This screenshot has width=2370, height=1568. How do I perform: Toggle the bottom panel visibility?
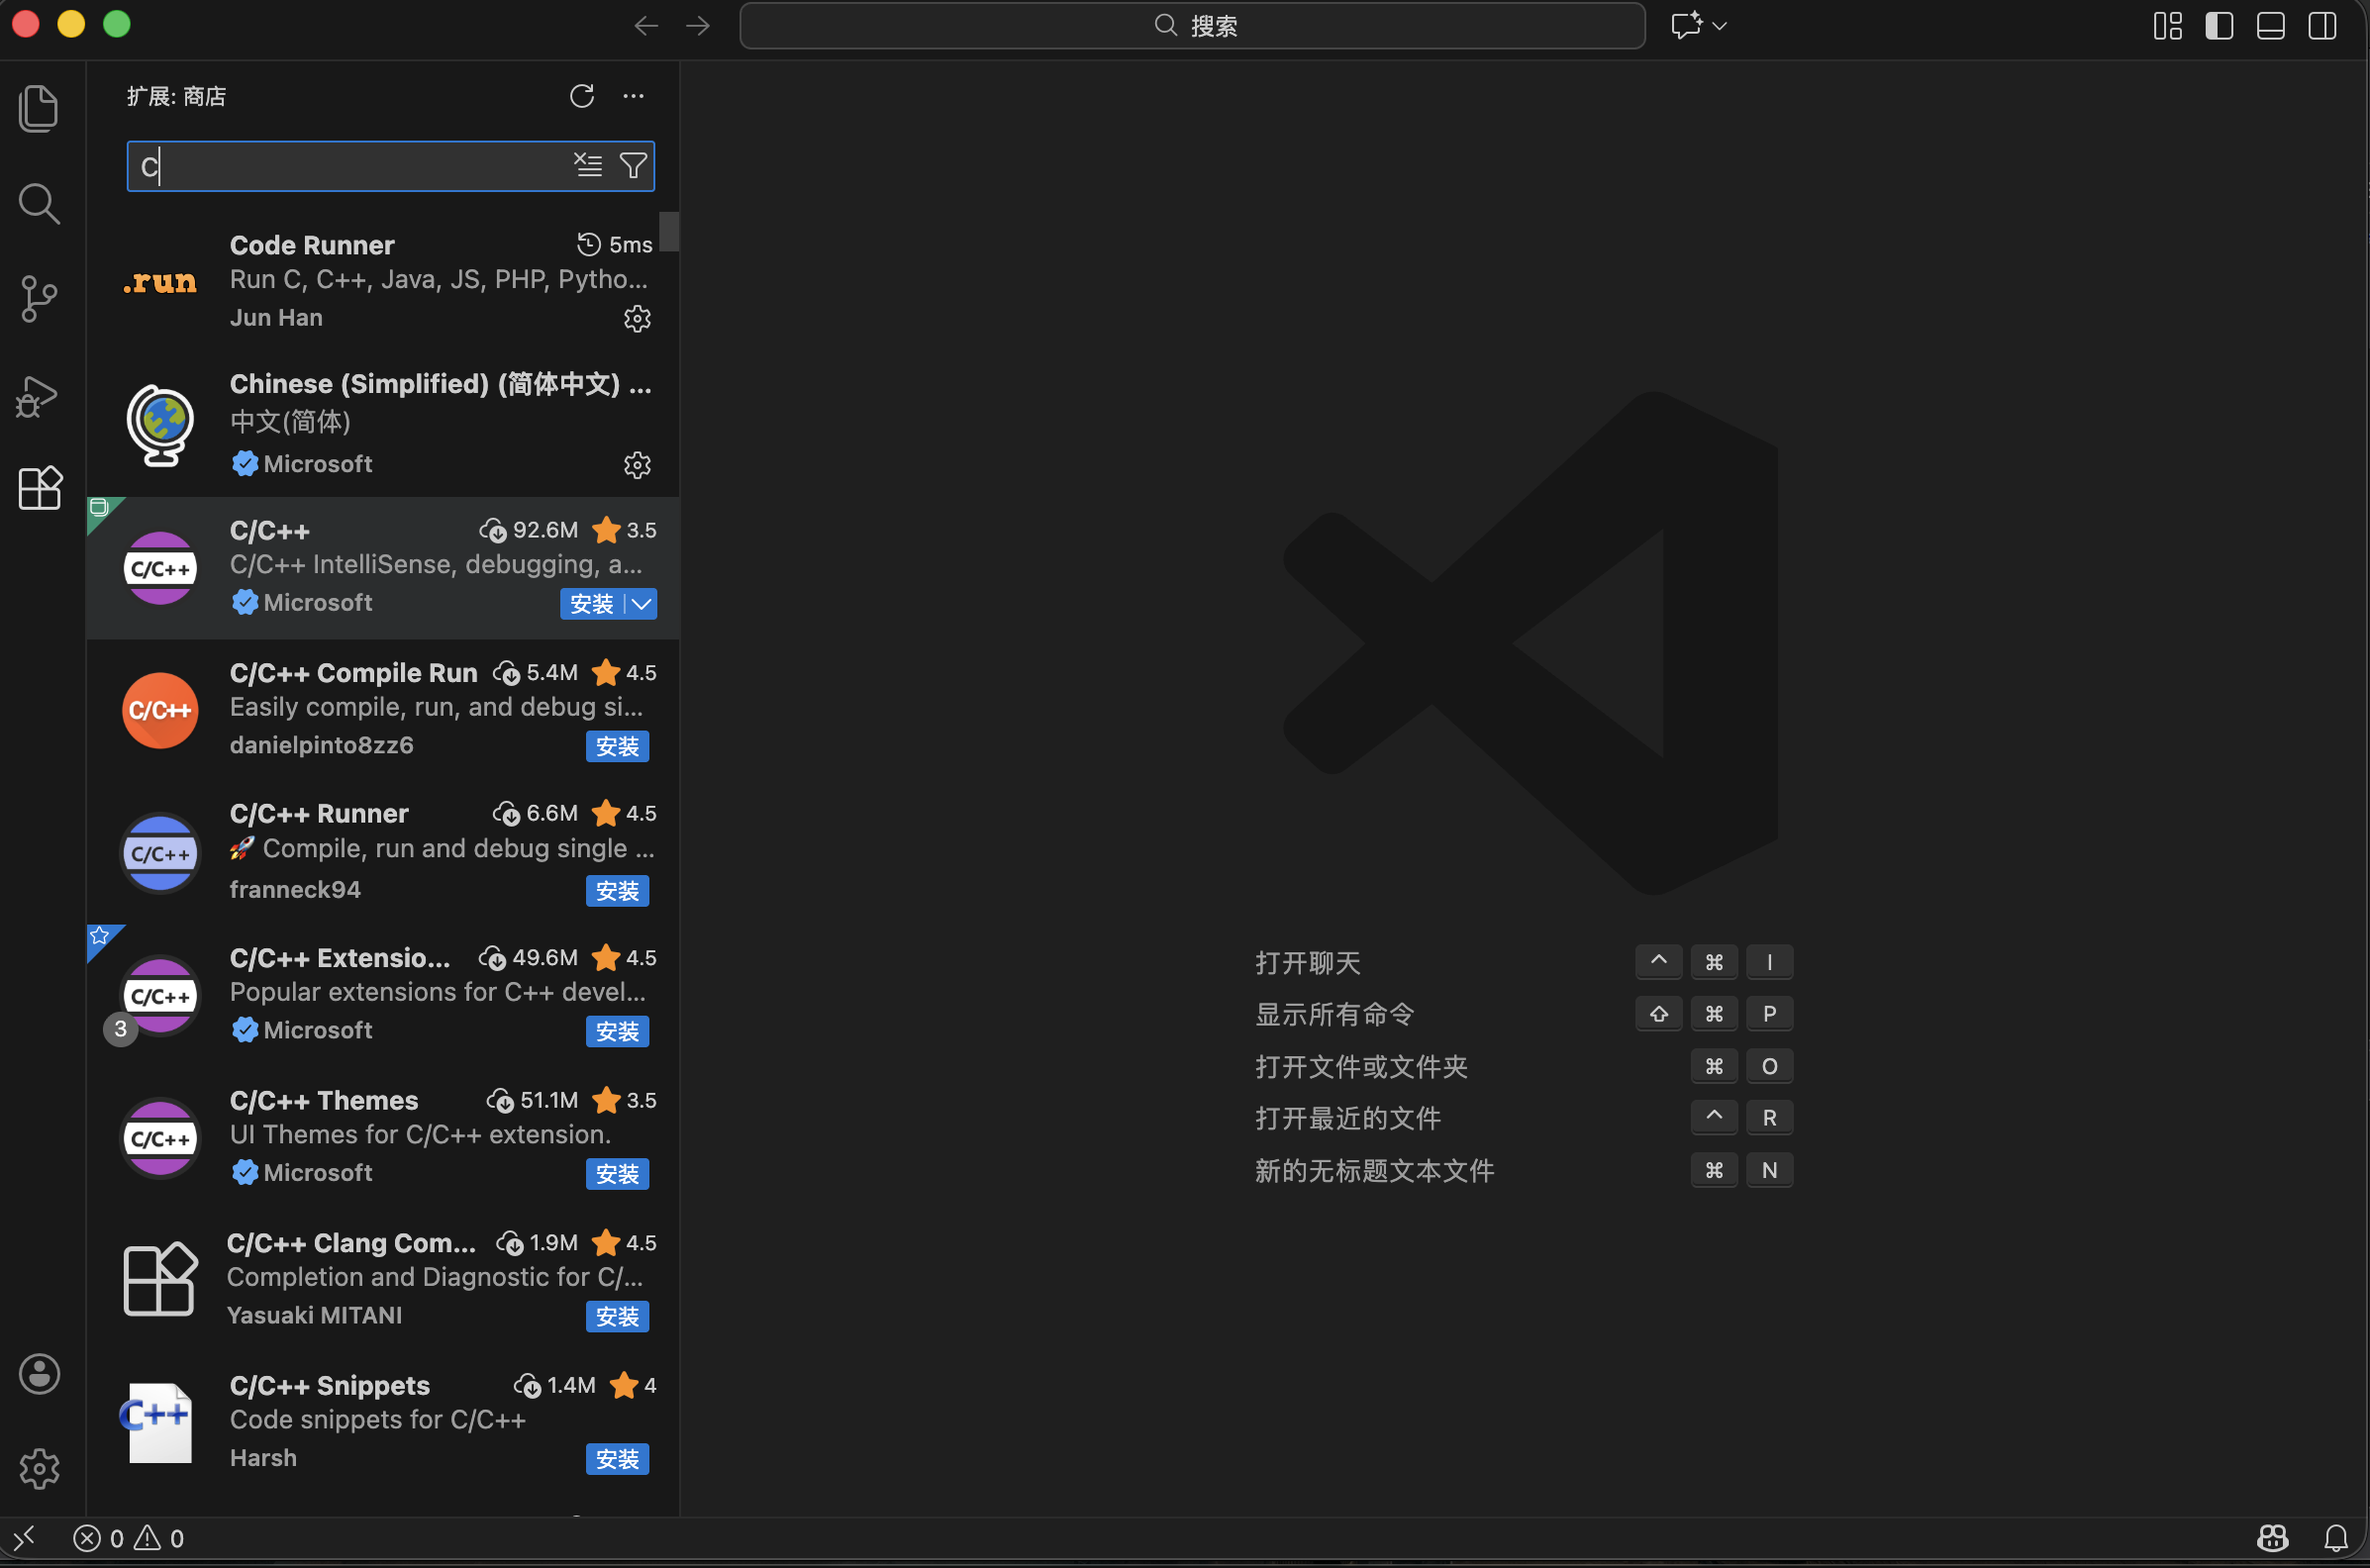(x=2271, y=26)
